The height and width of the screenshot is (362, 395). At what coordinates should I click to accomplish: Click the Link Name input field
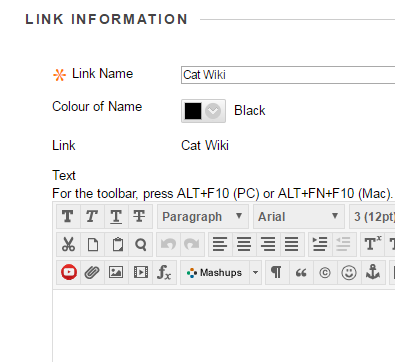pos(288,75)
